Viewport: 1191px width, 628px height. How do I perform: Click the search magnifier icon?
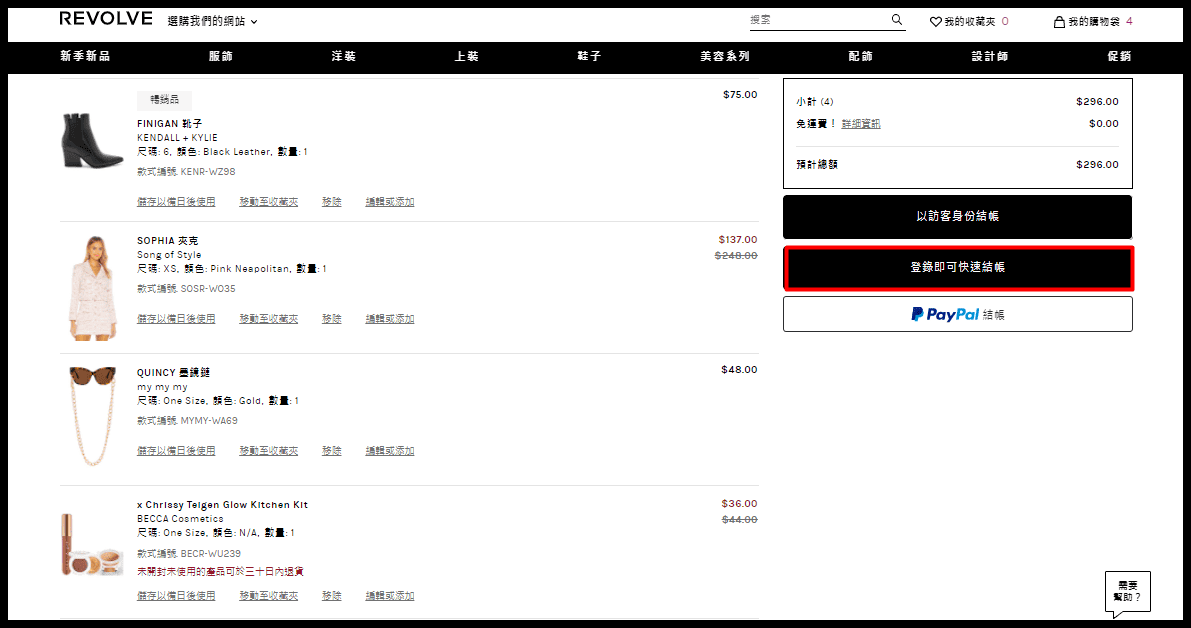click(897, 20)
